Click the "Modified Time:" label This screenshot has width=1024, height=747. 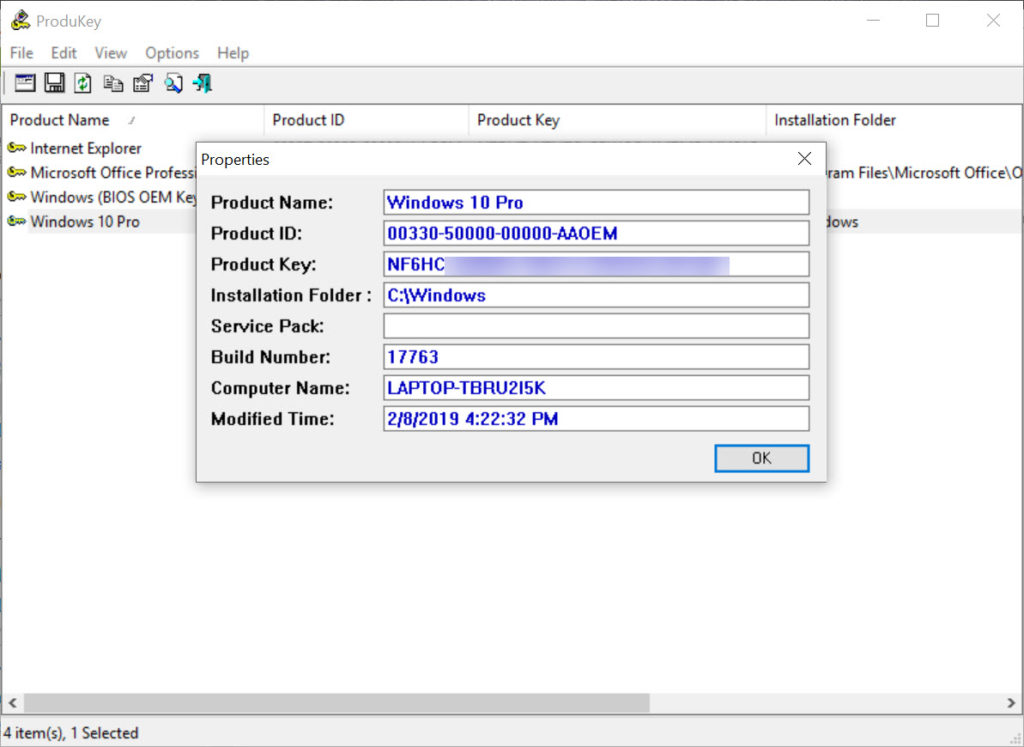point(272,419)
